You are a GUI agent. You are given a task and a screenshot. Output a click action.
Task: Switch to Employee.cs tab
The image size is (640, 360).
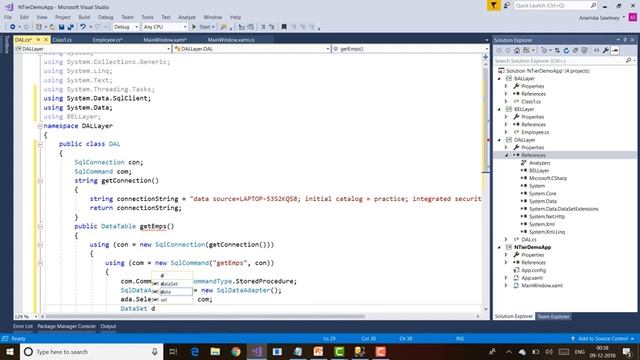tap(107, 40)
